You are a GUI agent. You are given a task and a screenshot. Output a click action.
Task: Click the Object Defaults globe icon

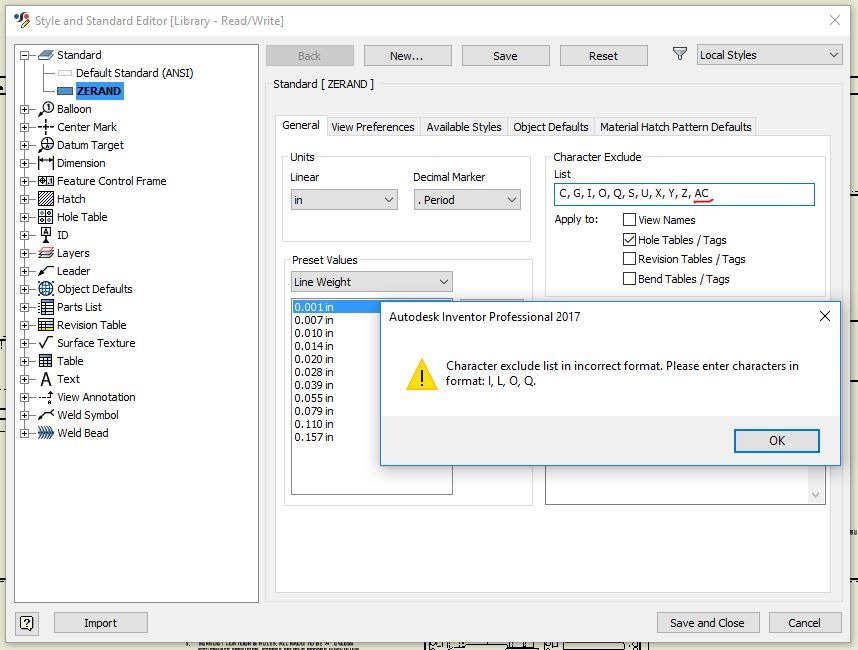point(46,289)
